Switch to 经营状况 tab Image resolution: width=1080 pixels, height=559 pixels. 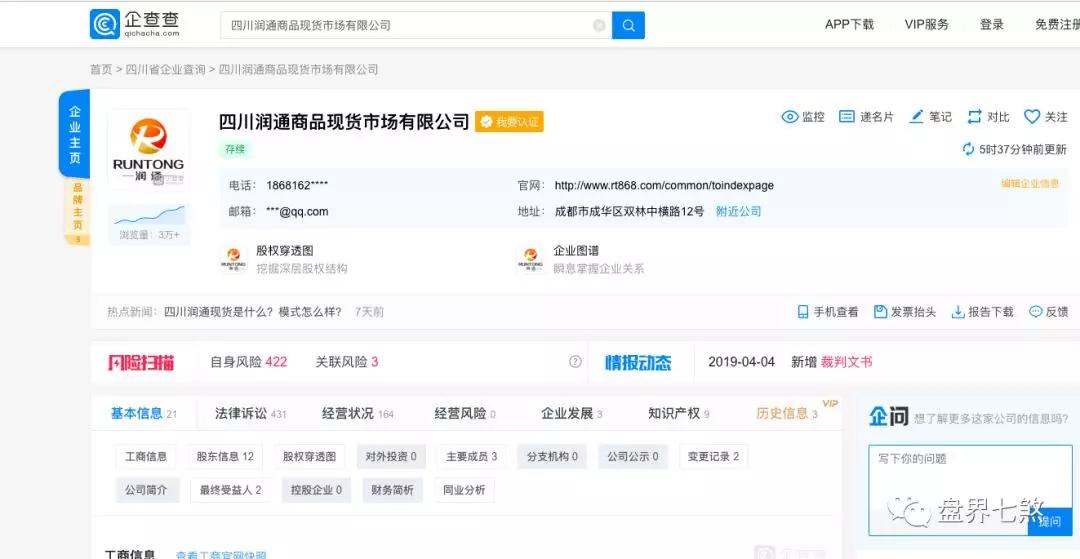point(357,414)
